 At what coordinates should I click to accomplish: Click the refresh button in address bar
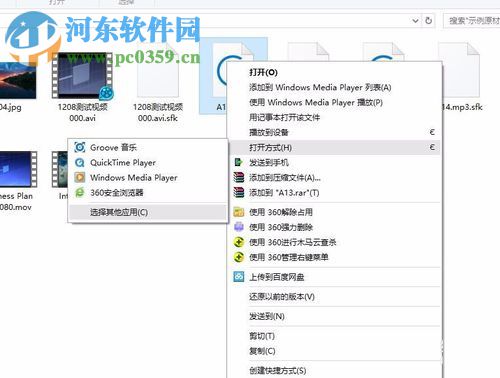pyautogui.click(x=428, y=21)
